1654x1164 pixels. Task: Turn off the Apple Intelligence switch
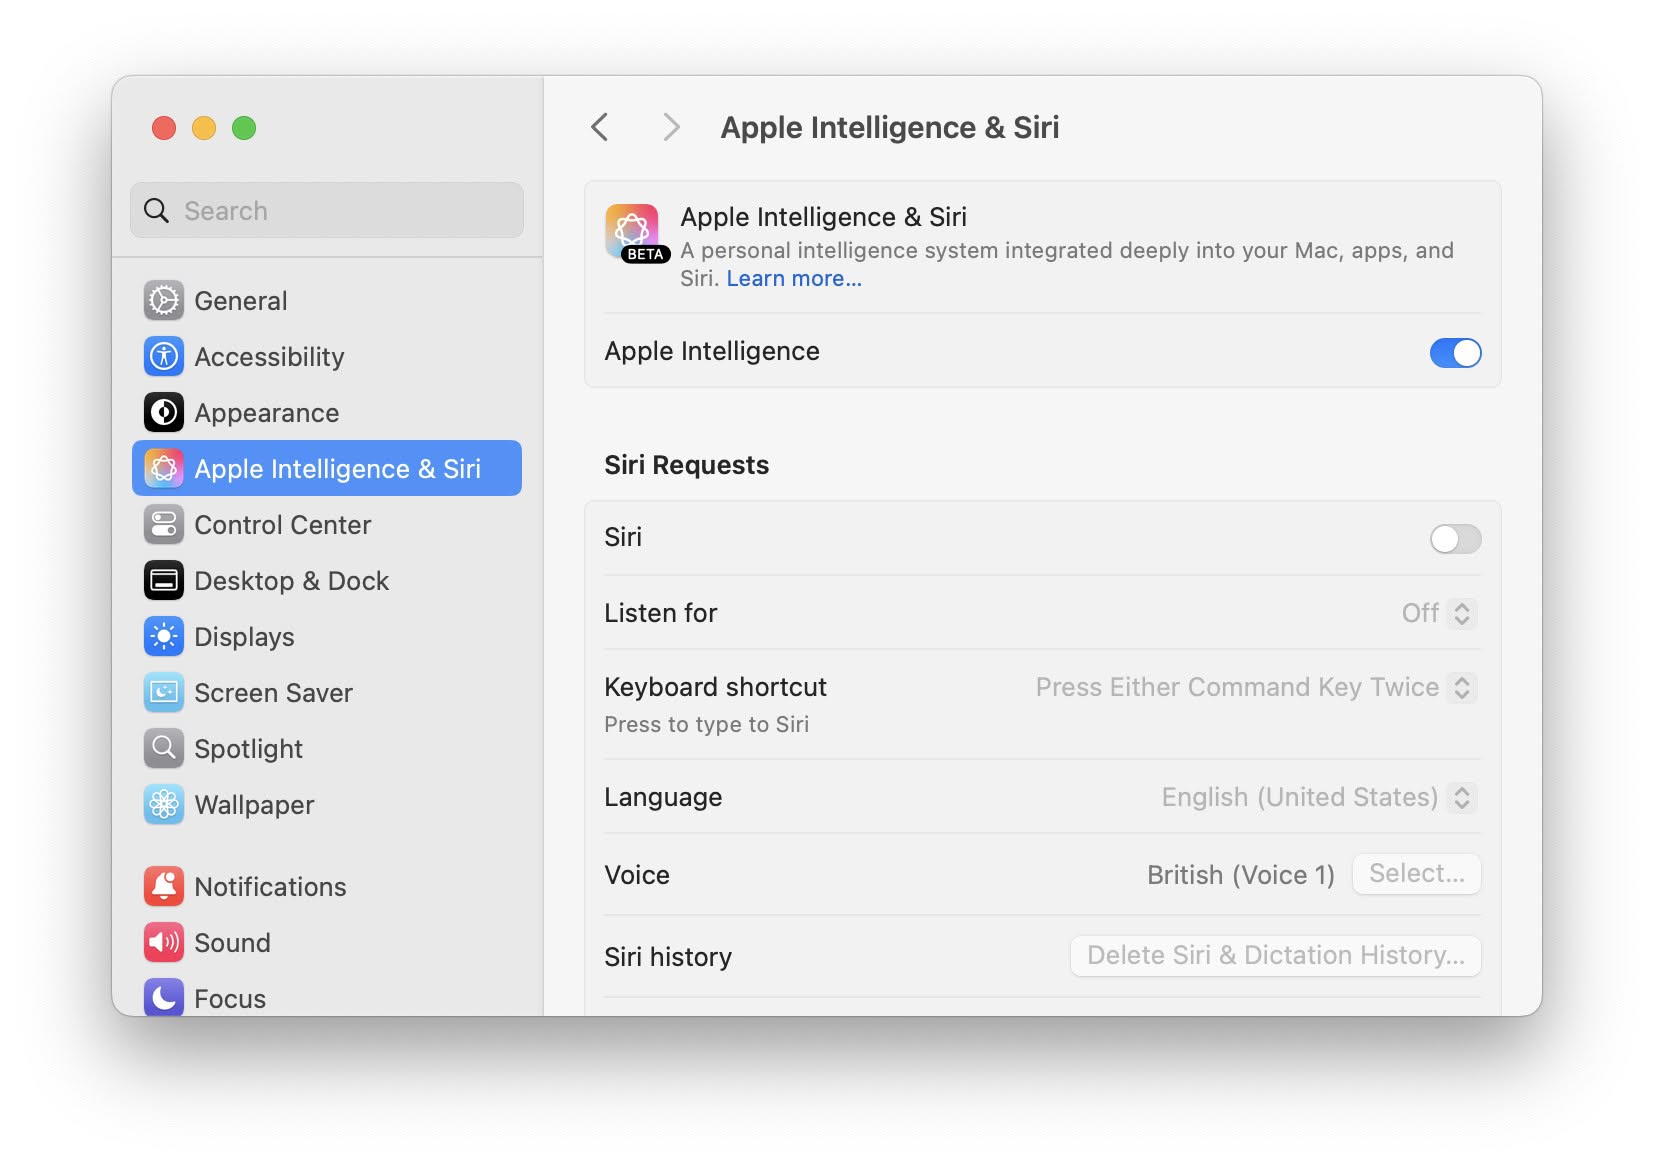tap(1455, 352)
